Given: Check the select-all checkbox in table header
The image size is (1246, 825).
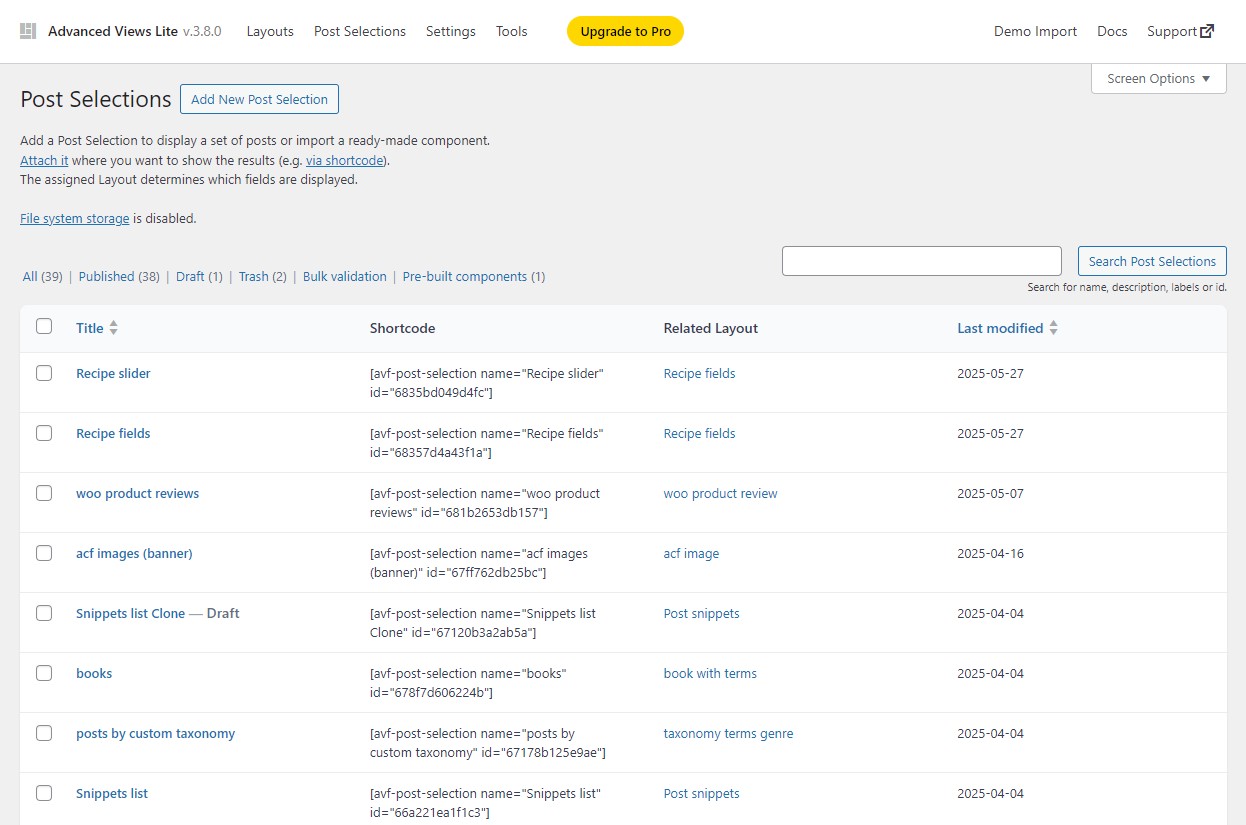Looking at the screenshot, I should (x=44, y=326).
